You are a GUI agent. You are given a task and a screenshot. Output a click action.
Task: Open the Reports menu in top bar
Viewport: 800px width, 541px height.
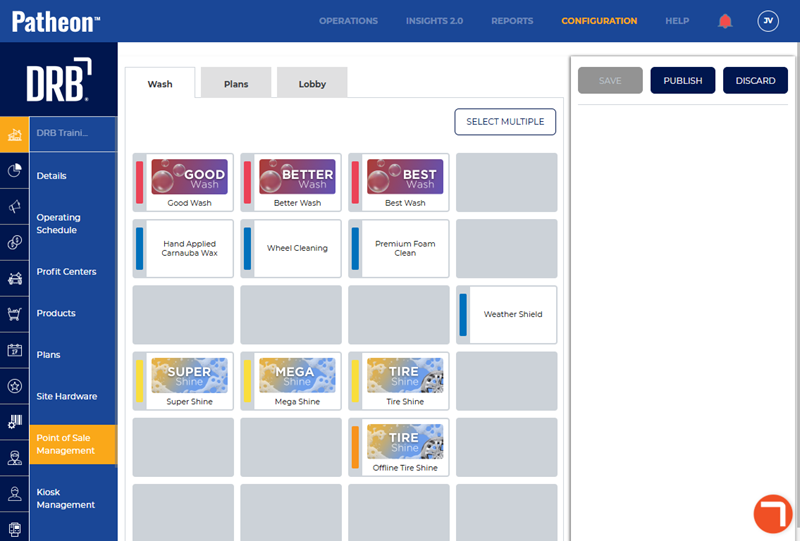pos(512,21)
